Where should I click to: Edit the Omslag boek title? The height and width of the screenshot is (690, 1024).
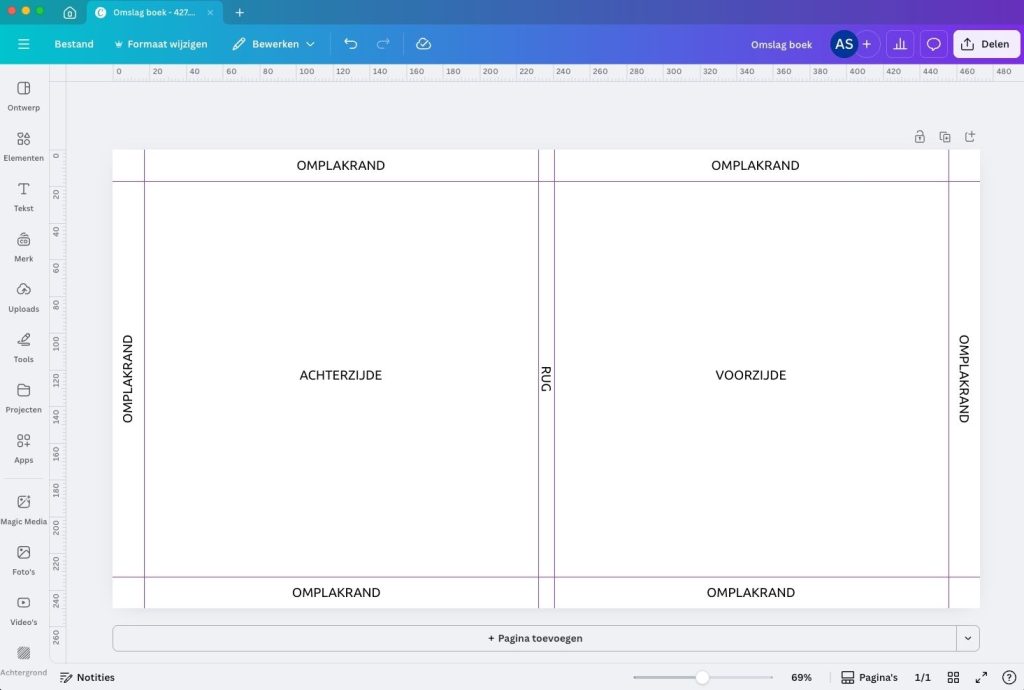(781, 44)
